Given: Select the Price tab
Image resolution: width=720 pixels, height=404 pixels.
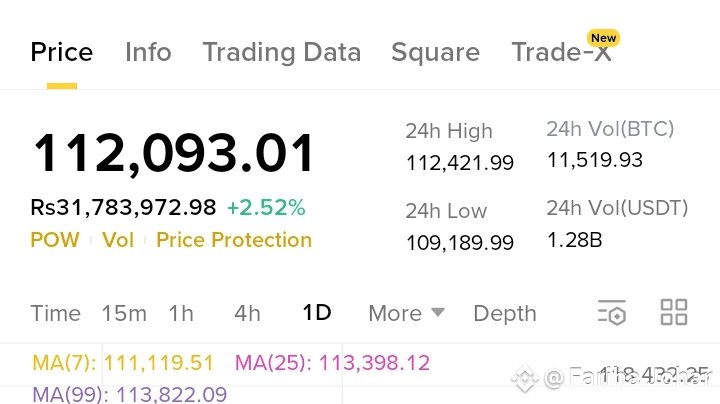Looking at the screenshot, I should pos(62,52).
